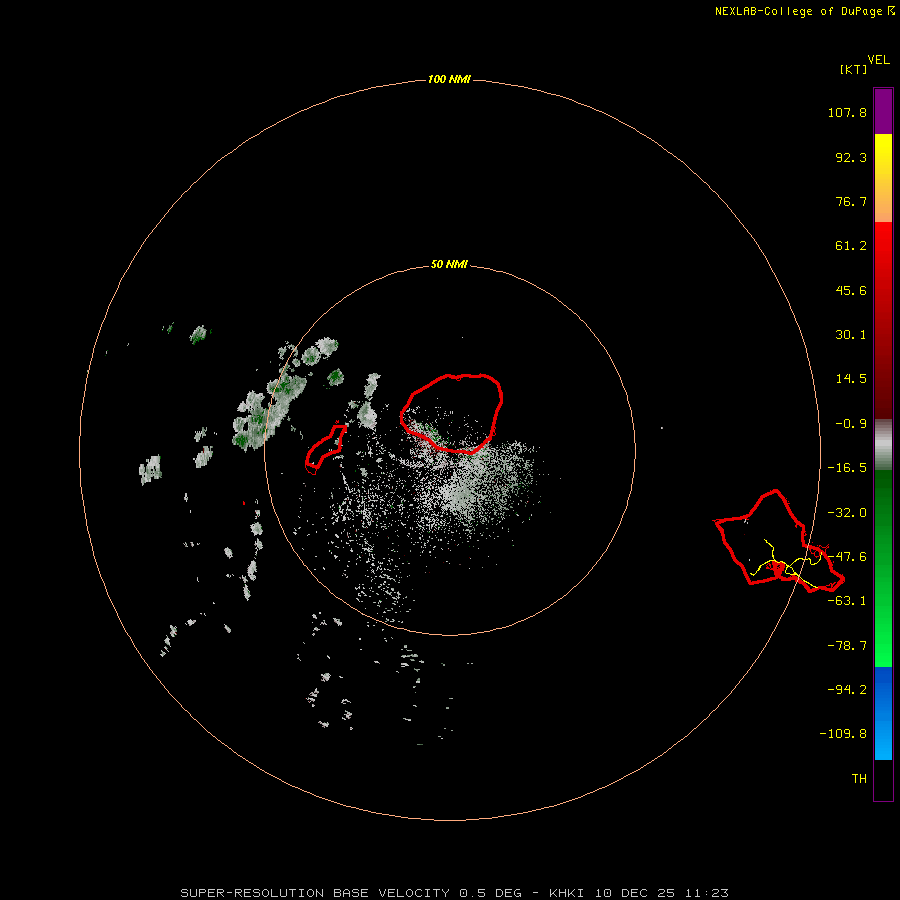Click the -32.0 velocity scale value
900x900 pixels.
pos(847,513)
